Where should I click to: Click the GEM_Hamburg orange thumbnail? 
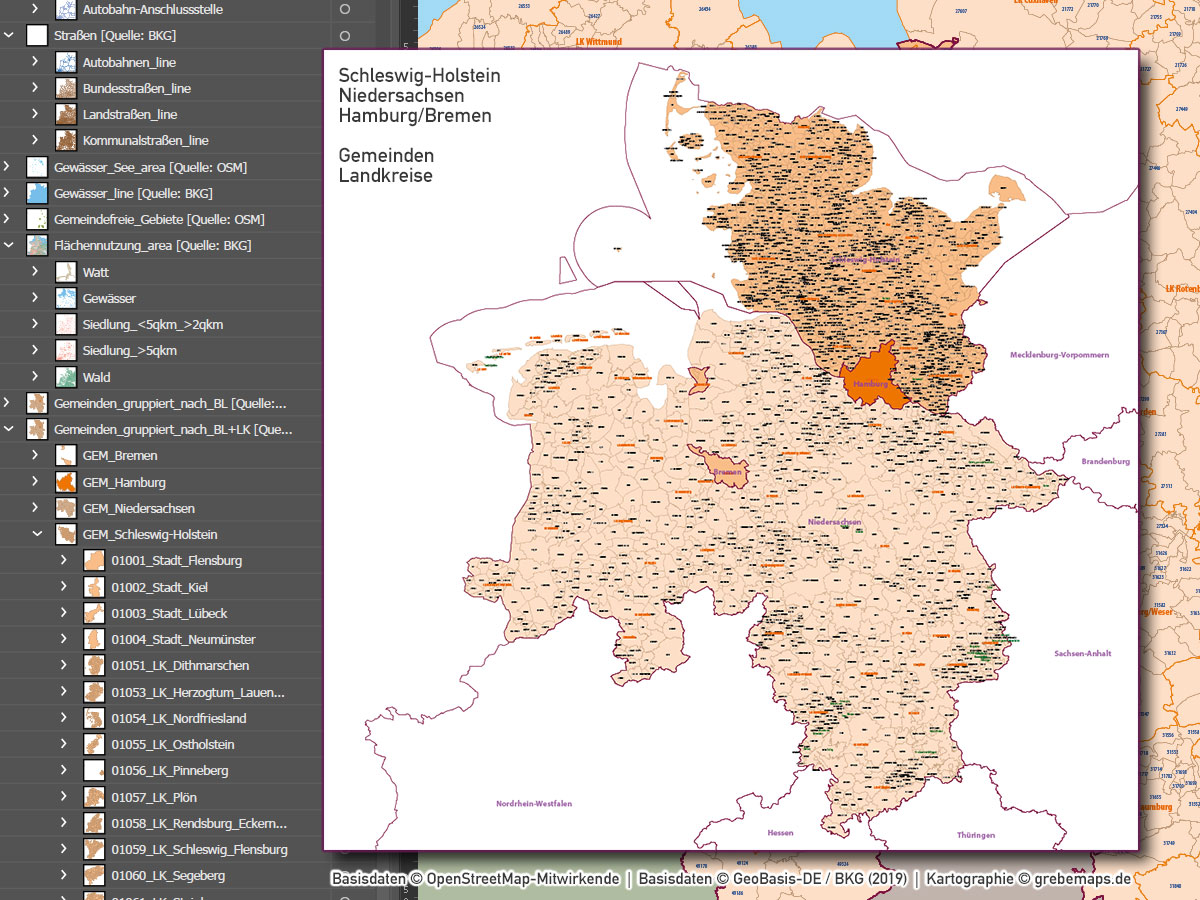65,482
